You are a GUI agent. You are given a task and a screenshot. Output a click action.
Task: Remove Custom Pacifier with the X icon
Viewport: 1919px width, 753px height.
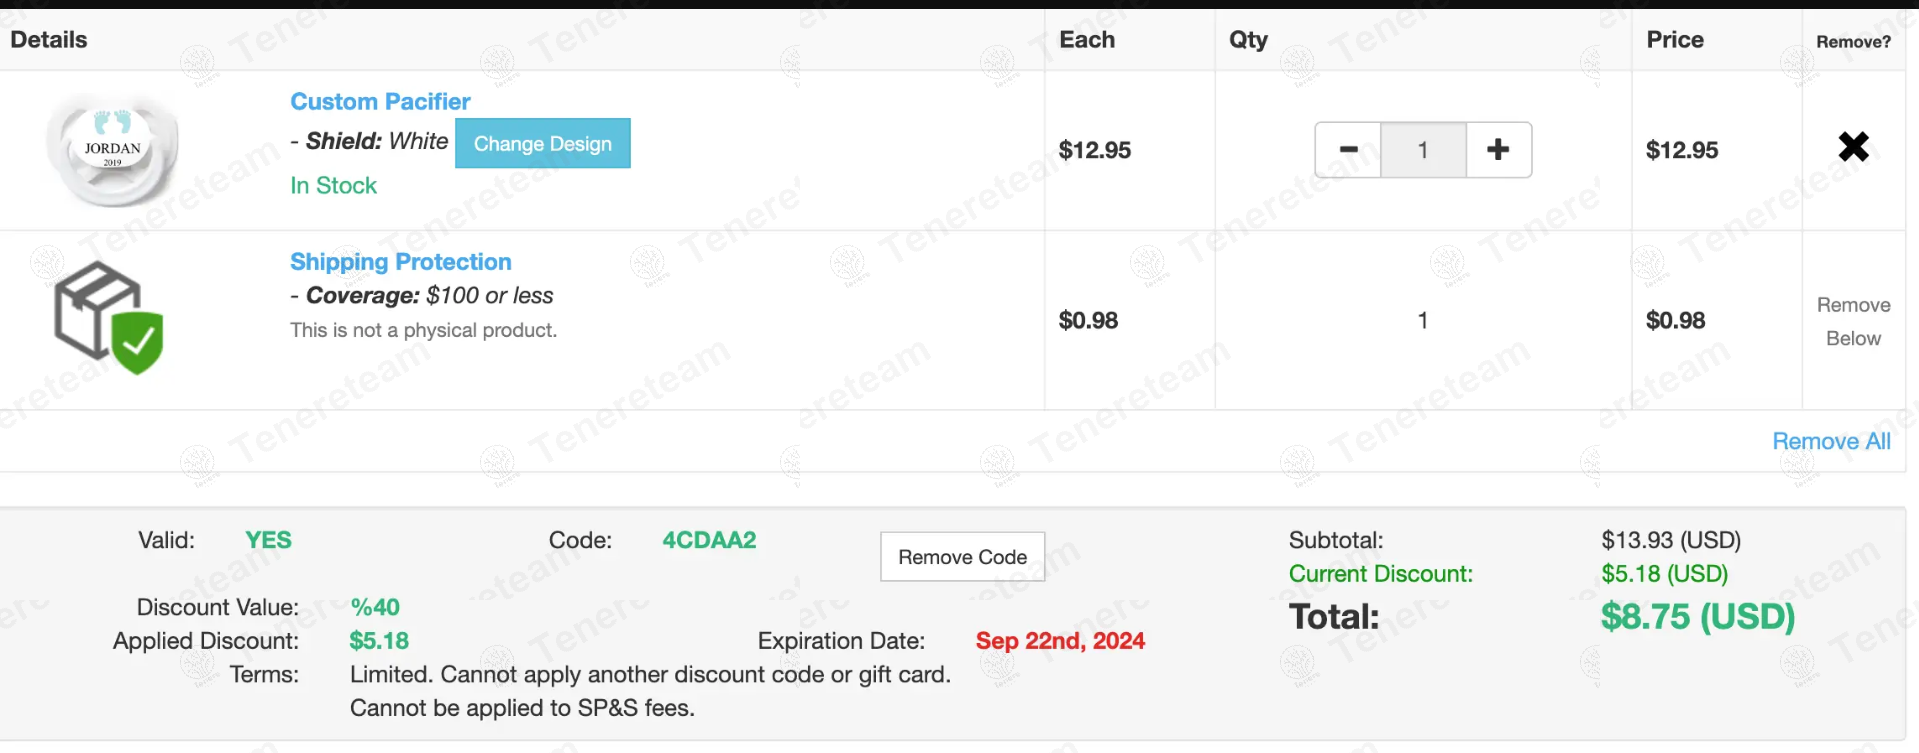pos(1853,147)
